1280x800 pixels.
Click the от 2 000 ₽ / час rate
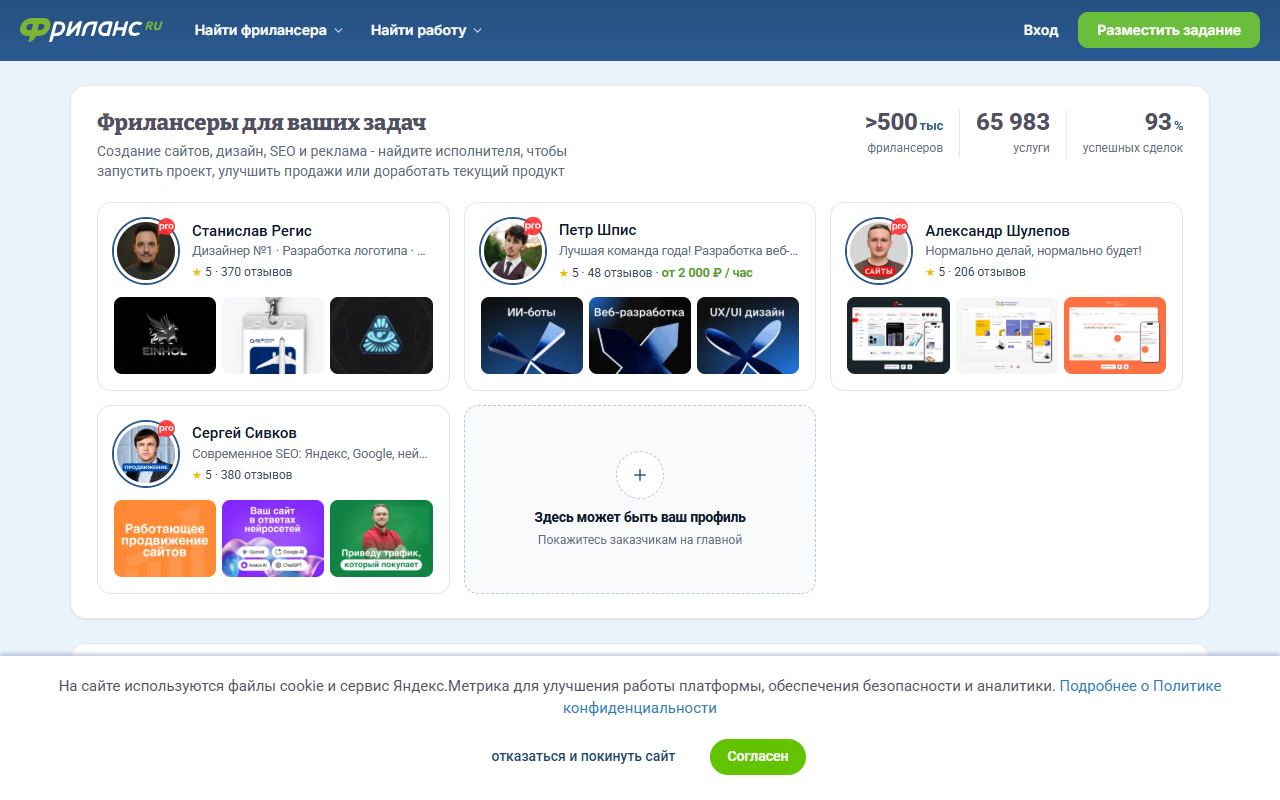click(x=707, y=272)
